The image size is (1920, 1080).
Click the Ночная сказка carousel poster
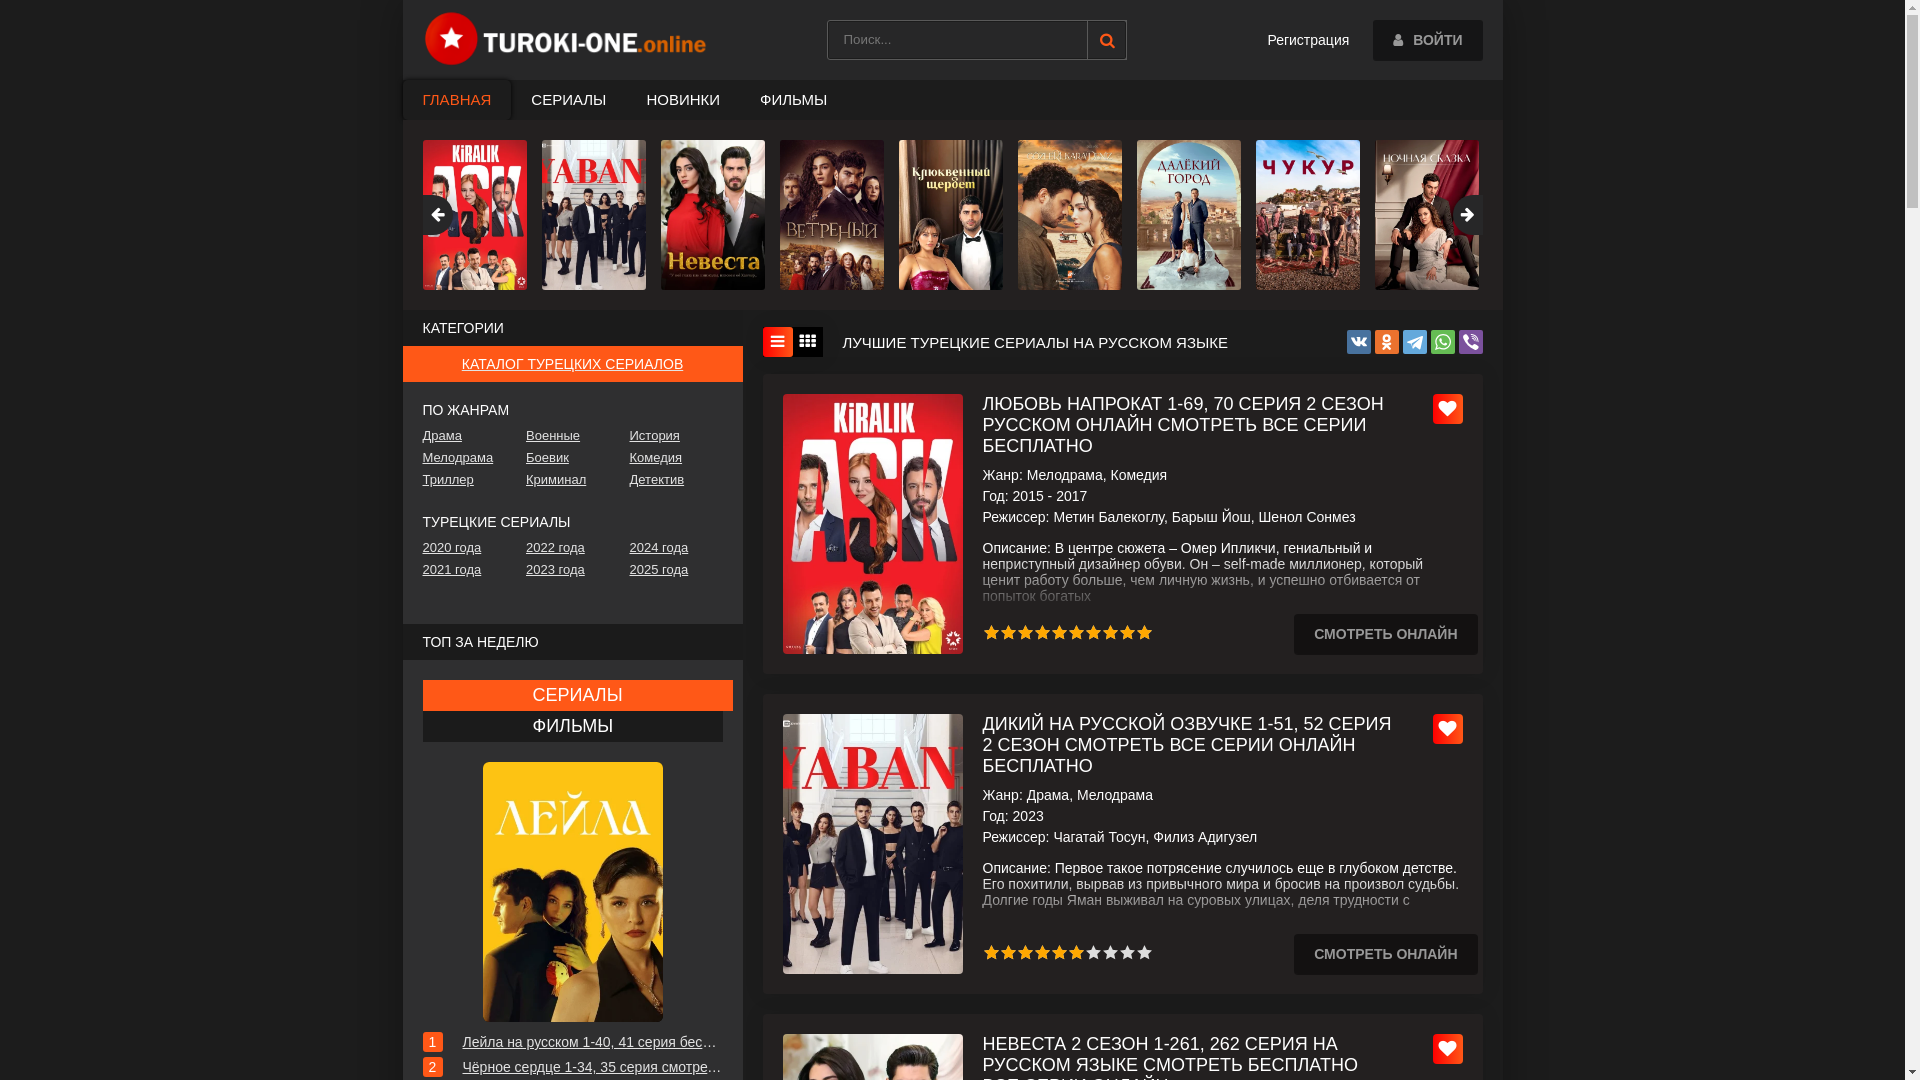pyautogui.click(x=1426, y=215)
